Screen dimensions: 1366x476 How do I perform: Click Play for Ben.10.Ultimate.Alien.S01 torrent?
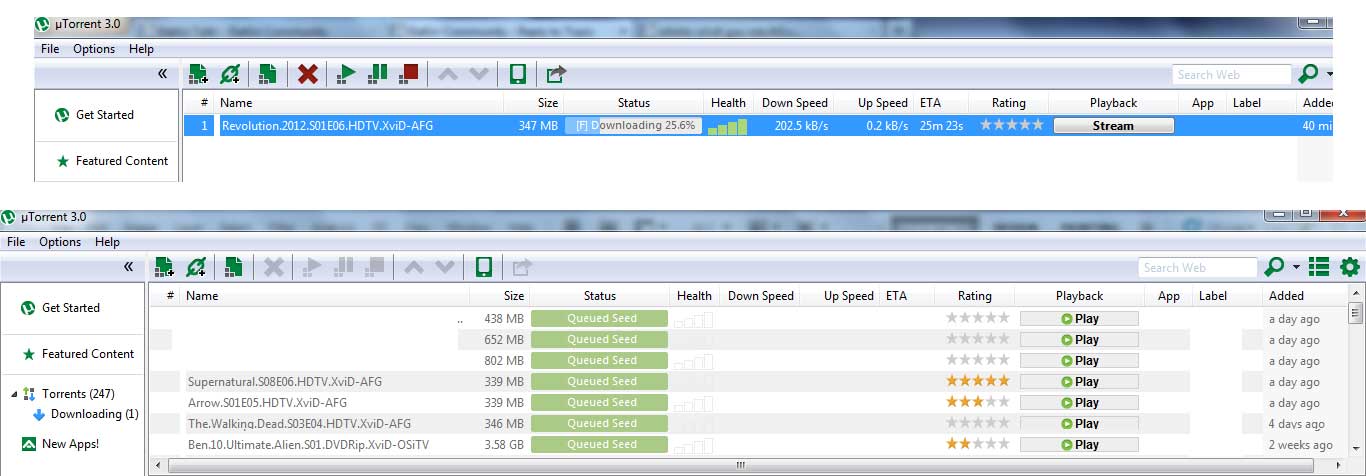[x=1079, y=445]
